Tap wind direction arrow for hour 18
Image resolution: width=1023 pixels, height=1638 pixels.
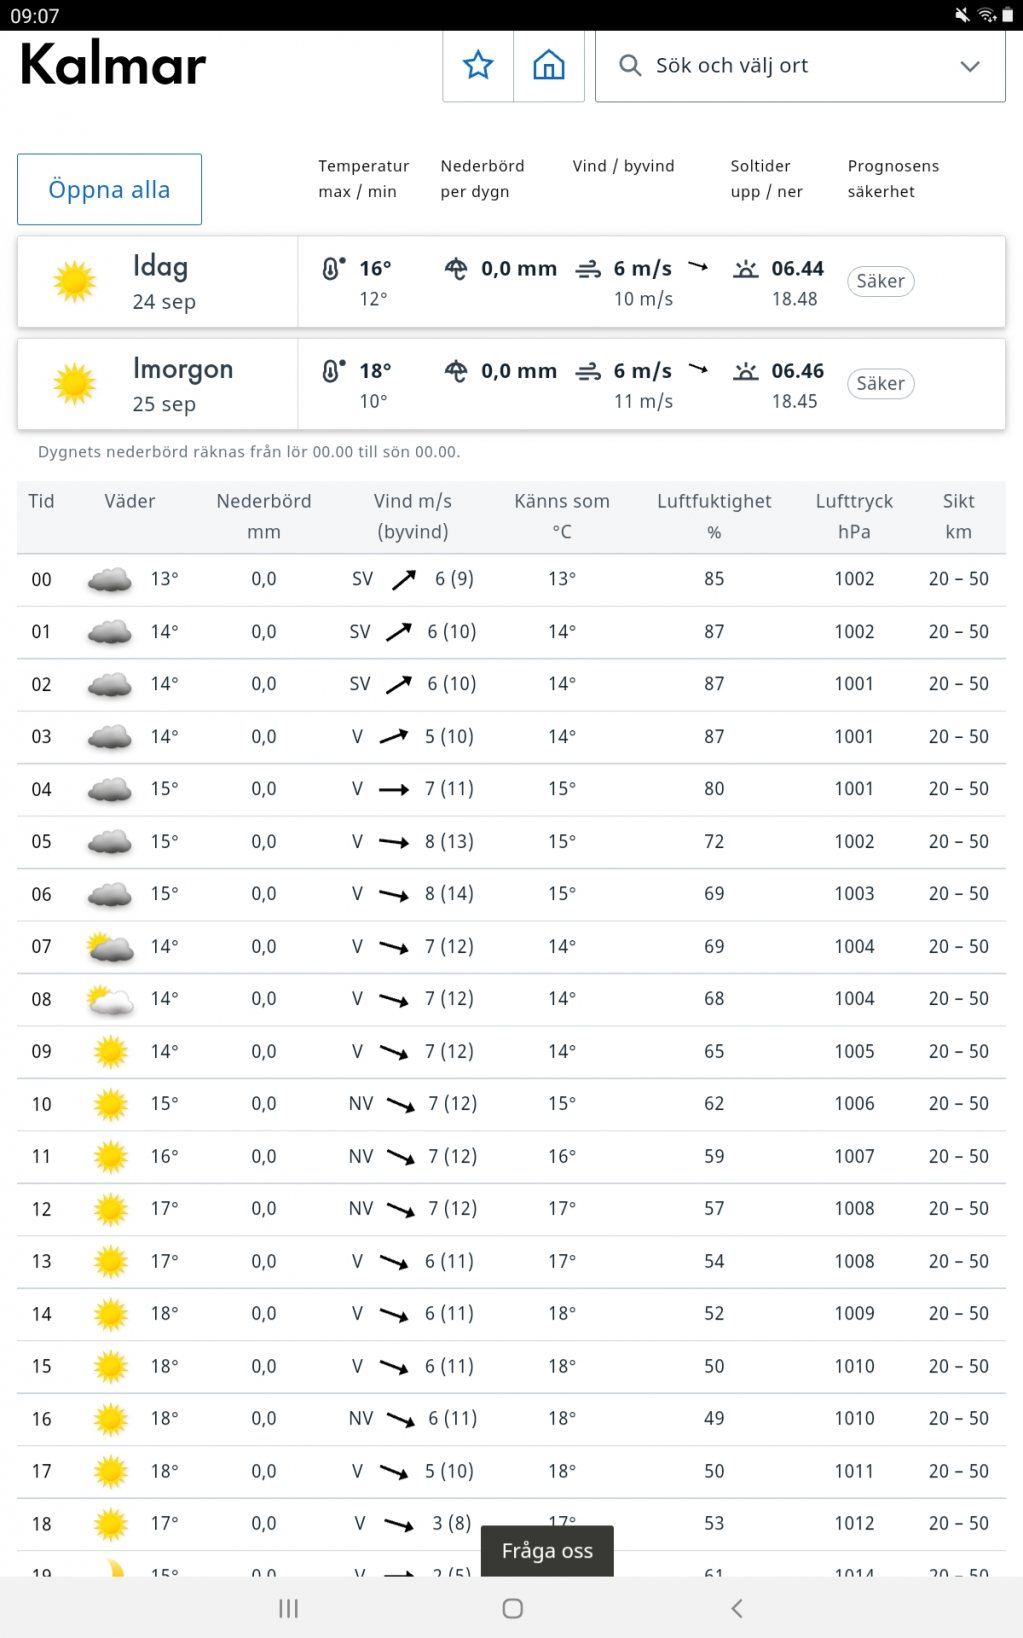pos(399,1524)
